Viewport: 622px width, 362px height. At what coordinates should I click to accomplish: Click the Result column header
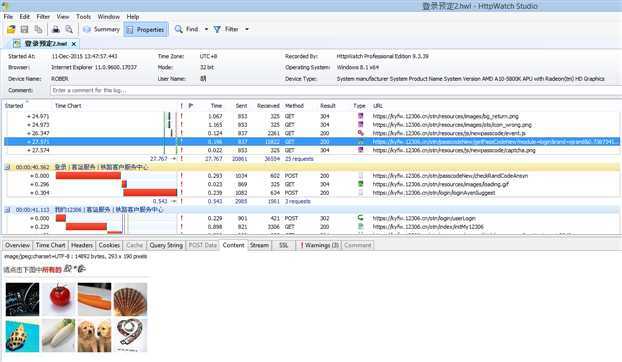click(328, 106)
